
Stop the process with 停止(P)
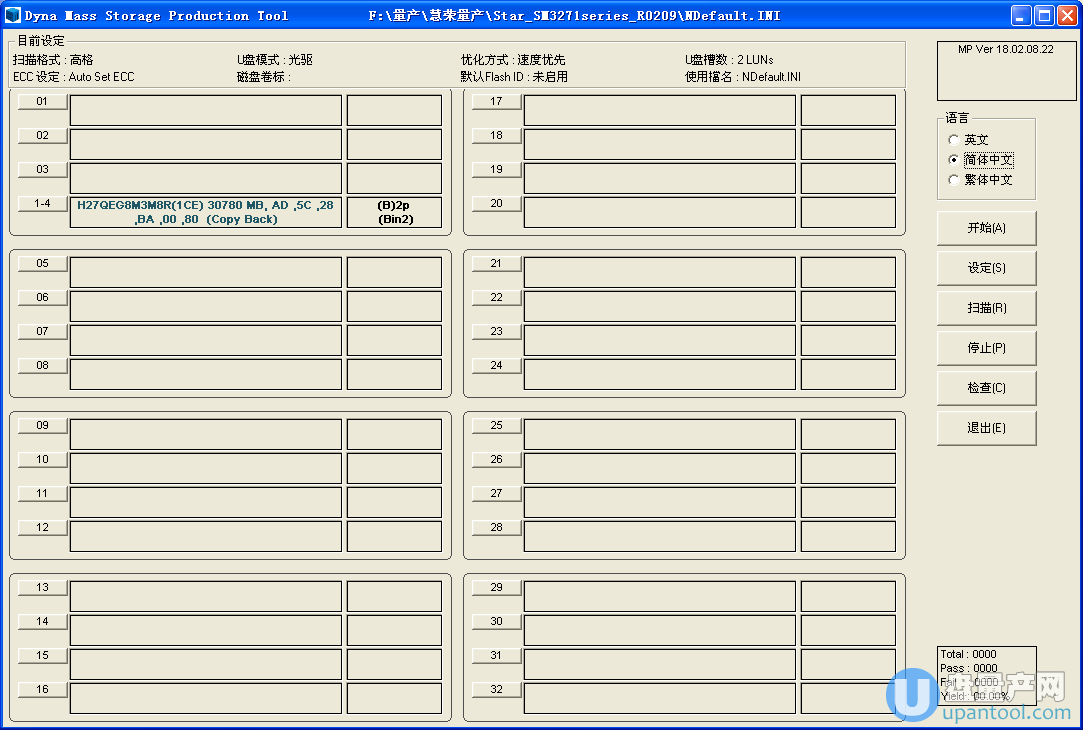[986, 348]
